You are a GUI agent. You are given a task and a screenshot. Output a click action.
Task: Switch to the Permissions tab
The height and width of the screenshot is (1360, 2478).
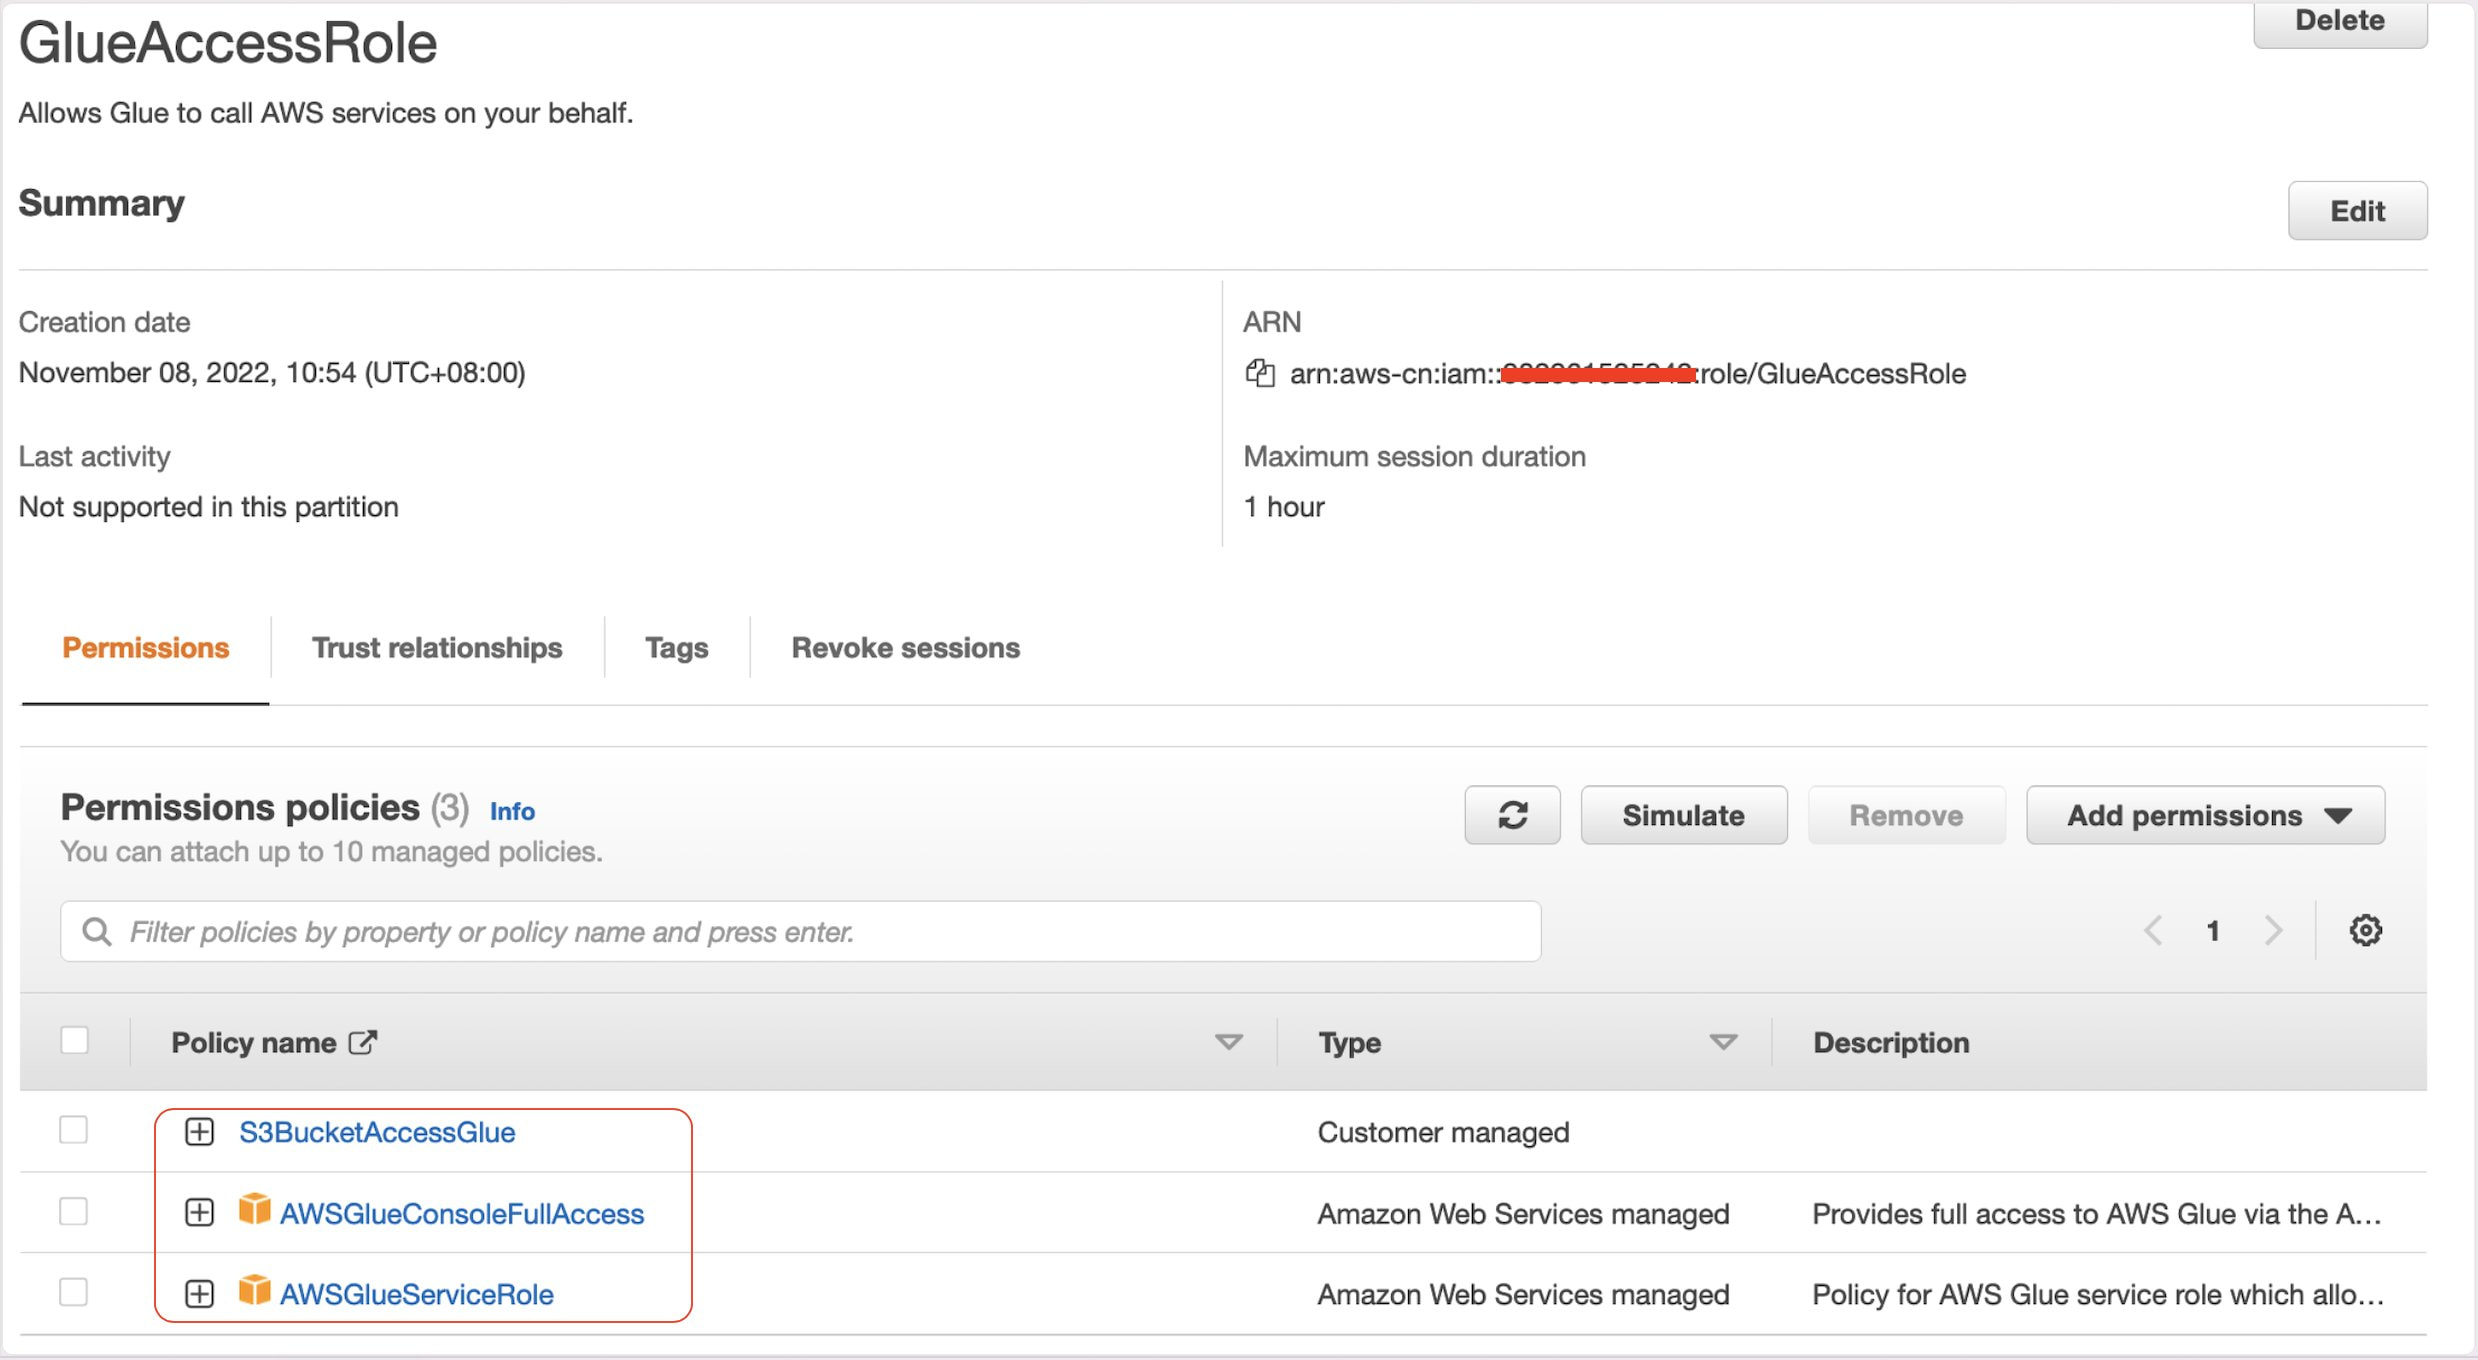(146, 648)
